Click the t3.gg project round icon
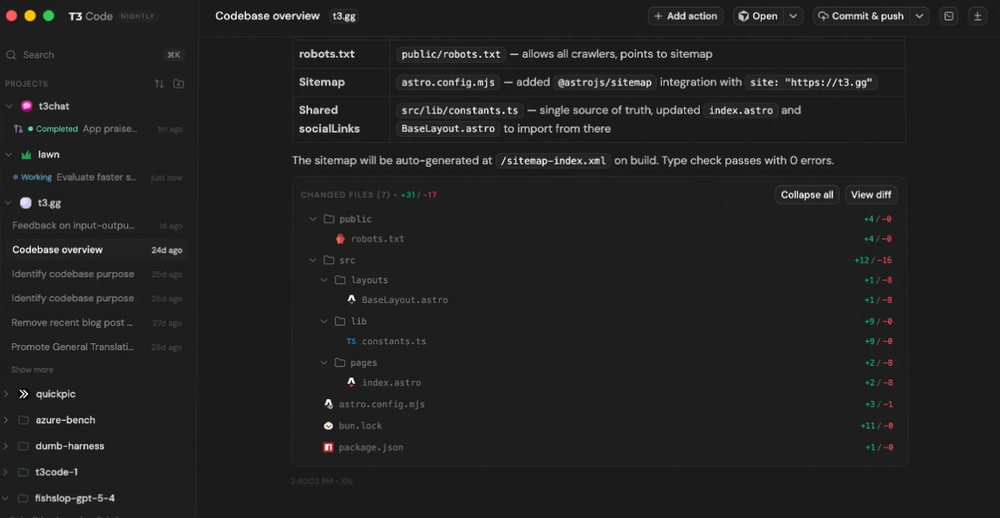Image resolution: width=1000 pixels, height=518 pixels. pos(26,203)
